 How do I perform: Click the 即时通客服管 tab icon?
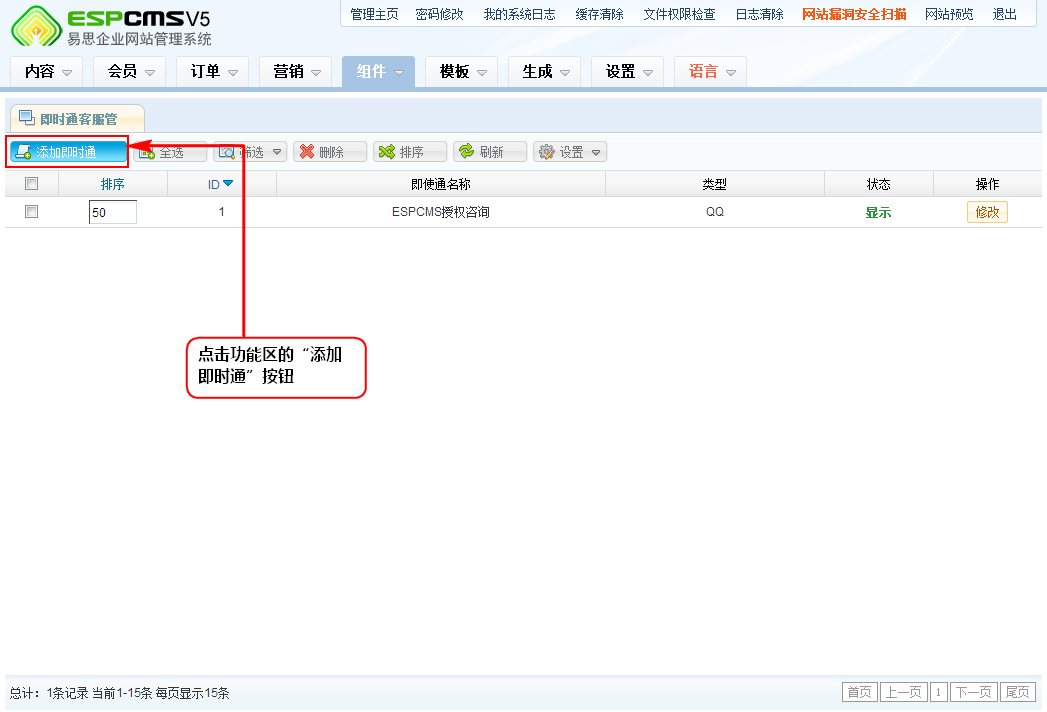tap(26, 119)
